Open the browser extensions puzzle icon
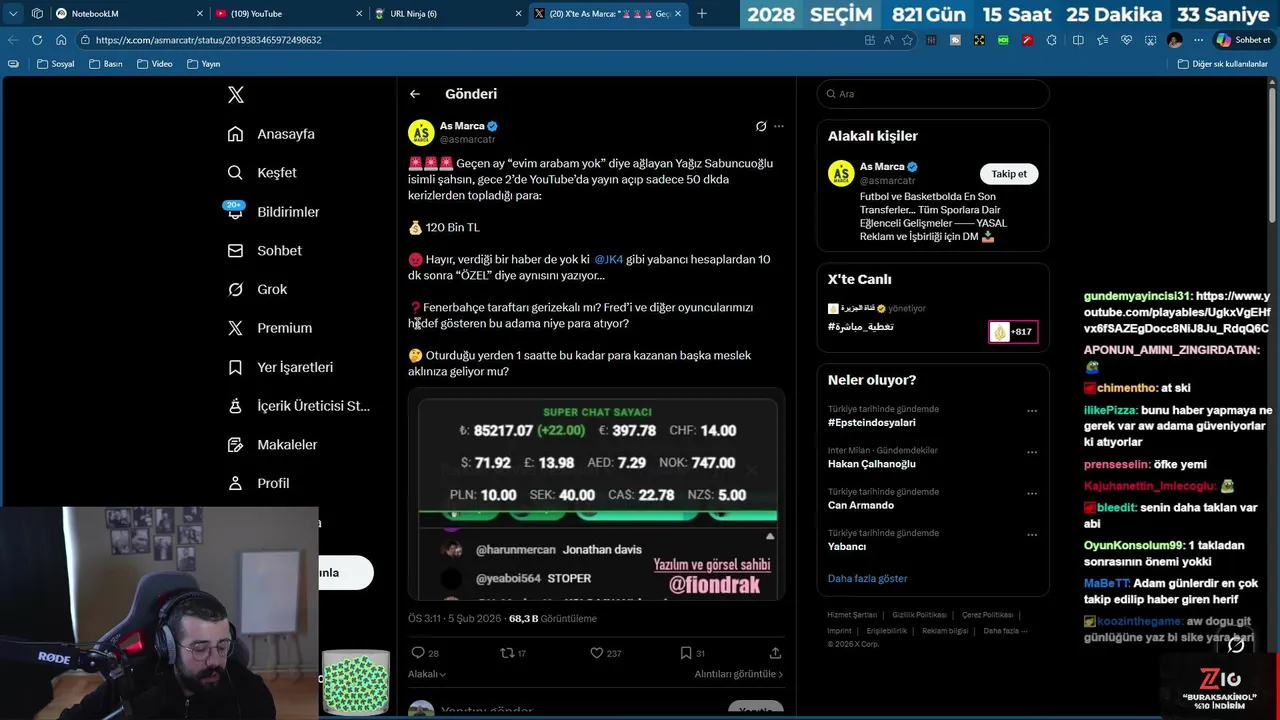The height and width of the screenshot is (720, 1280). click(x=1051, y=40)
